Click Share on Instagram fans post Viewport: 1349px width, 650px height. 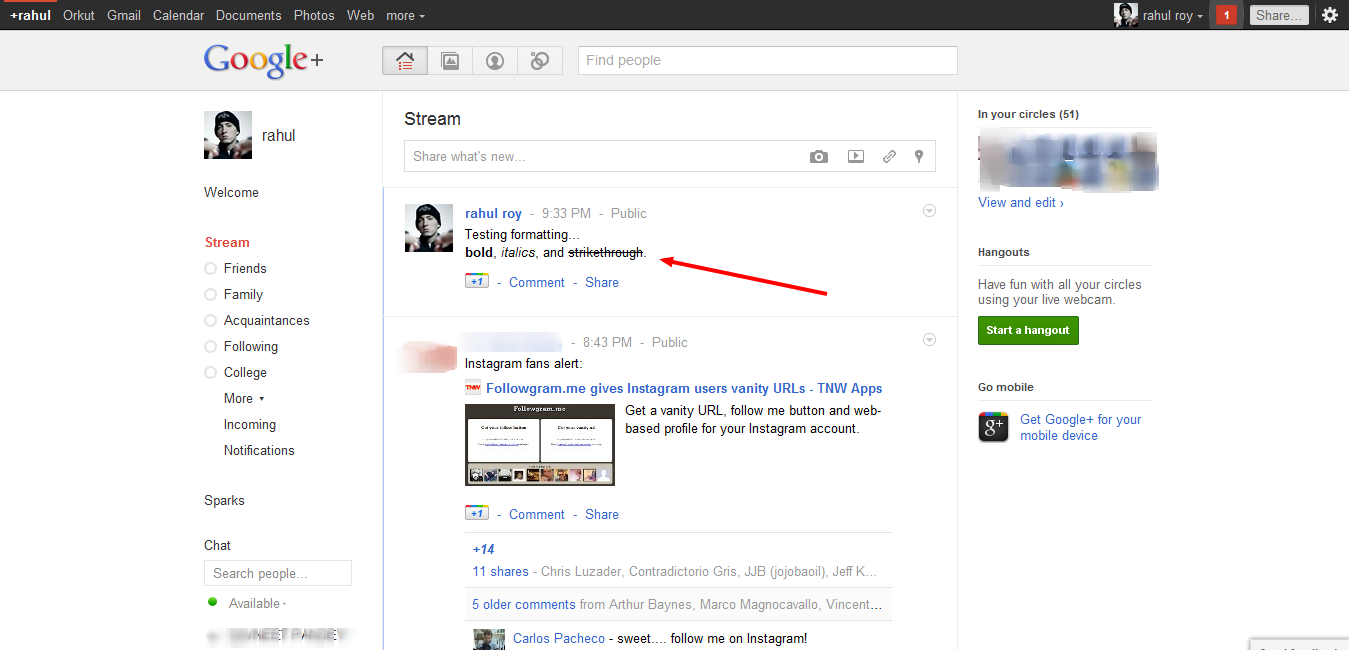(x=602, y=514)
